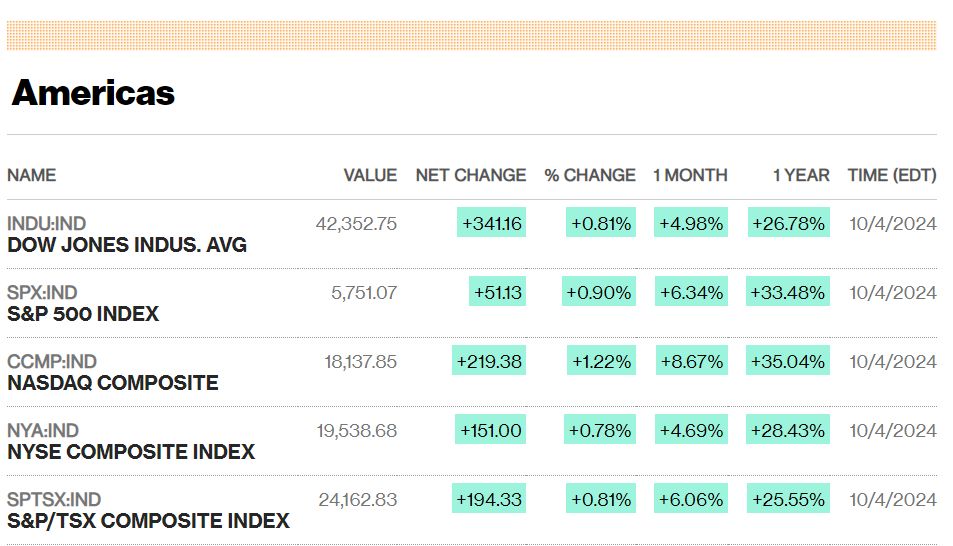Click the +0.90% percent change cell
The image size is (953, 546).
599,292
